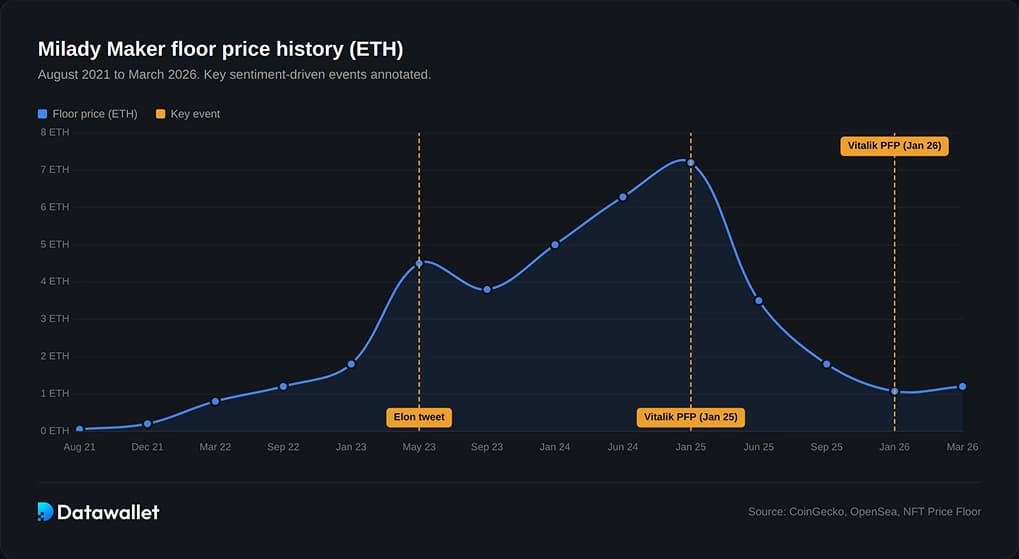
Task: Click the Datawallet brand name text
Action: tap(108, 512)
